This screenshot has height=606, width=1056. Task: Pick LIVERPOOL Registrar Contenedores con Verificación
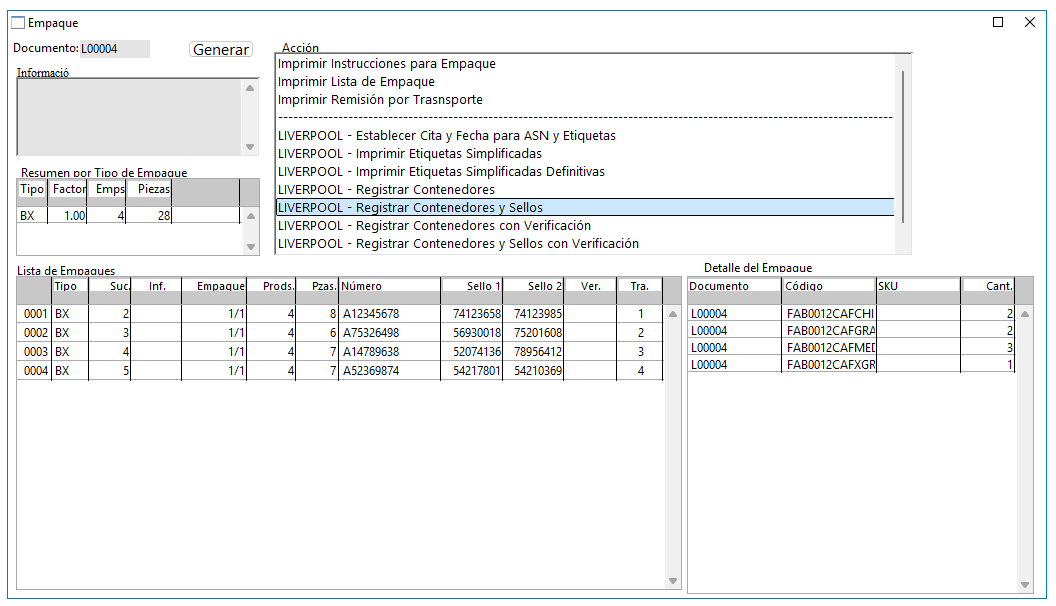pyautogui.click(x=434, y=226)
